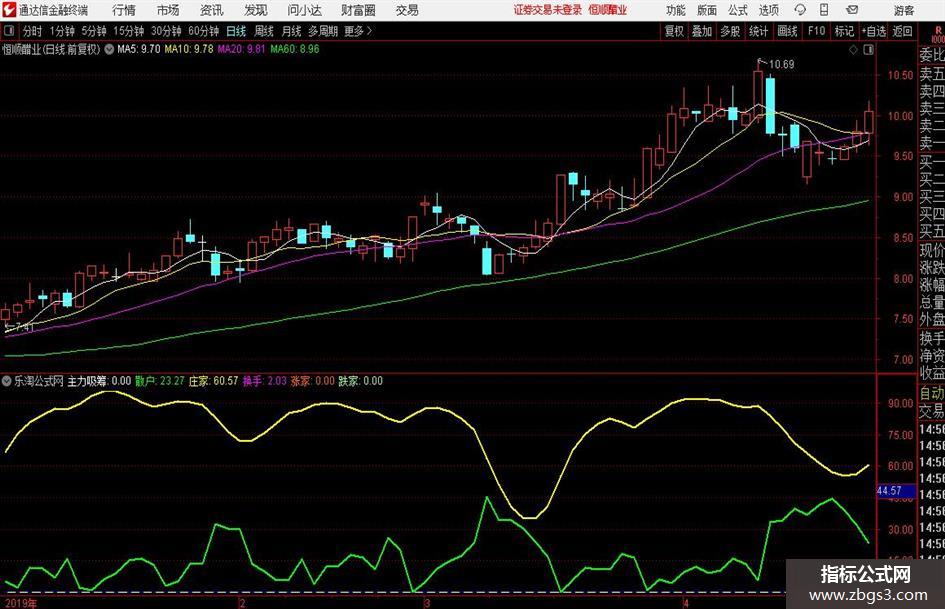This screenshot has width=945, height=609.
Task: Click the 跌家: 0.00 value
Action: tap(360, 381)
